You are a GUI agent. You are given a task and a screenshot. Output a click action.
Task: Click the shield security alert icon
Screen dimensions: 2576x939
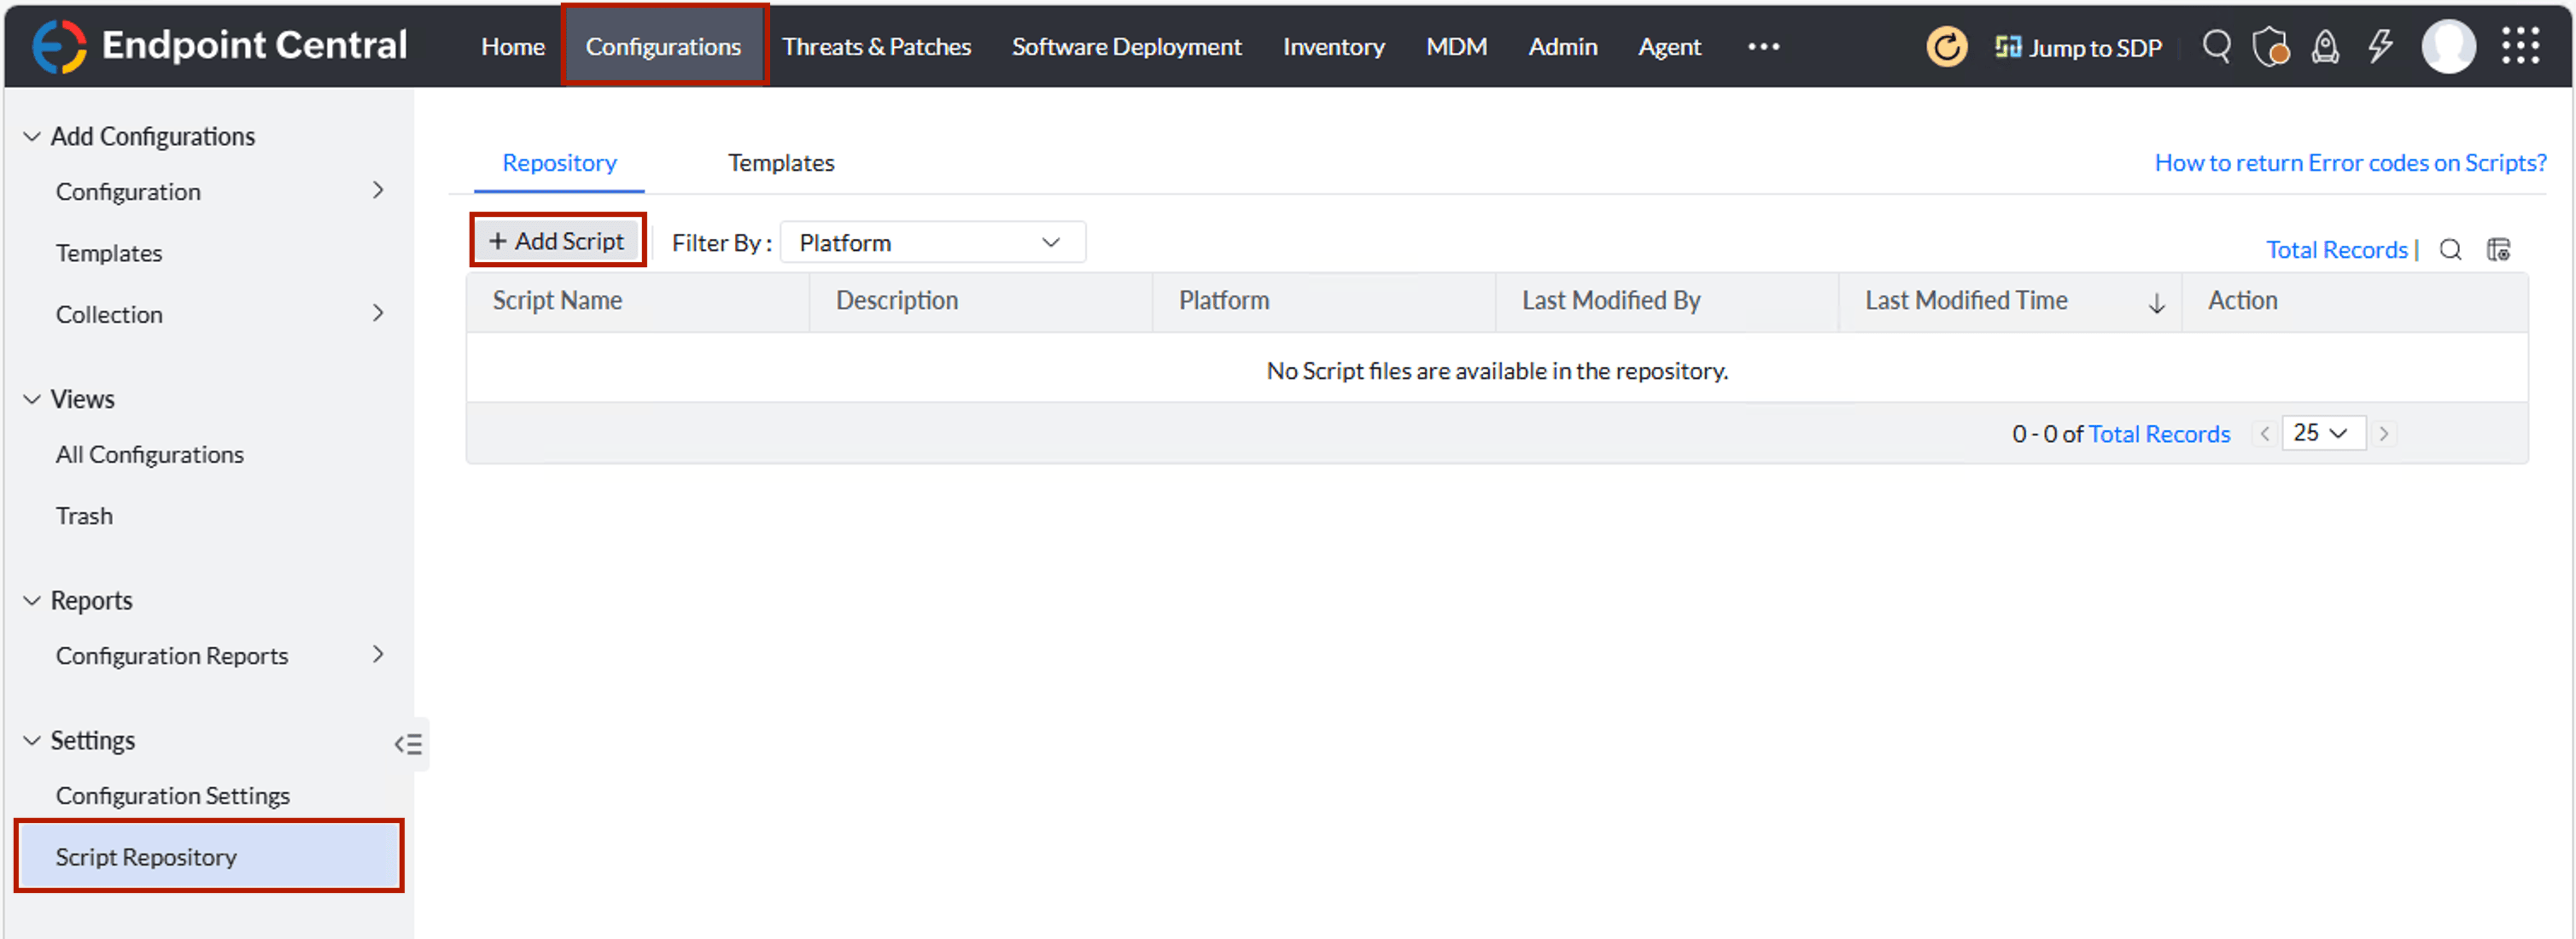coord(2270,46)
